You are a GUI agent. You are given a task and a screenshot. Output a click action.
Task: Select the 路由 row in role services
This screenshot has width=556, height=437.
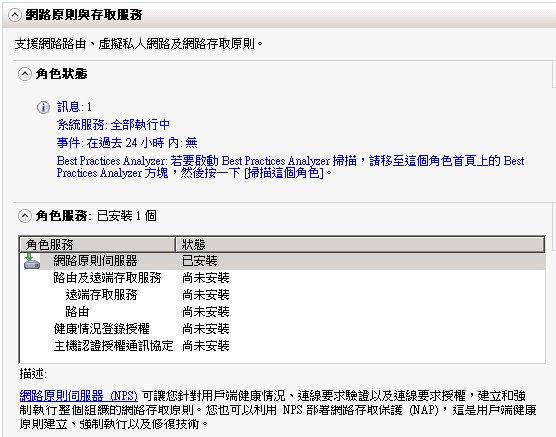tap(282, 312)
